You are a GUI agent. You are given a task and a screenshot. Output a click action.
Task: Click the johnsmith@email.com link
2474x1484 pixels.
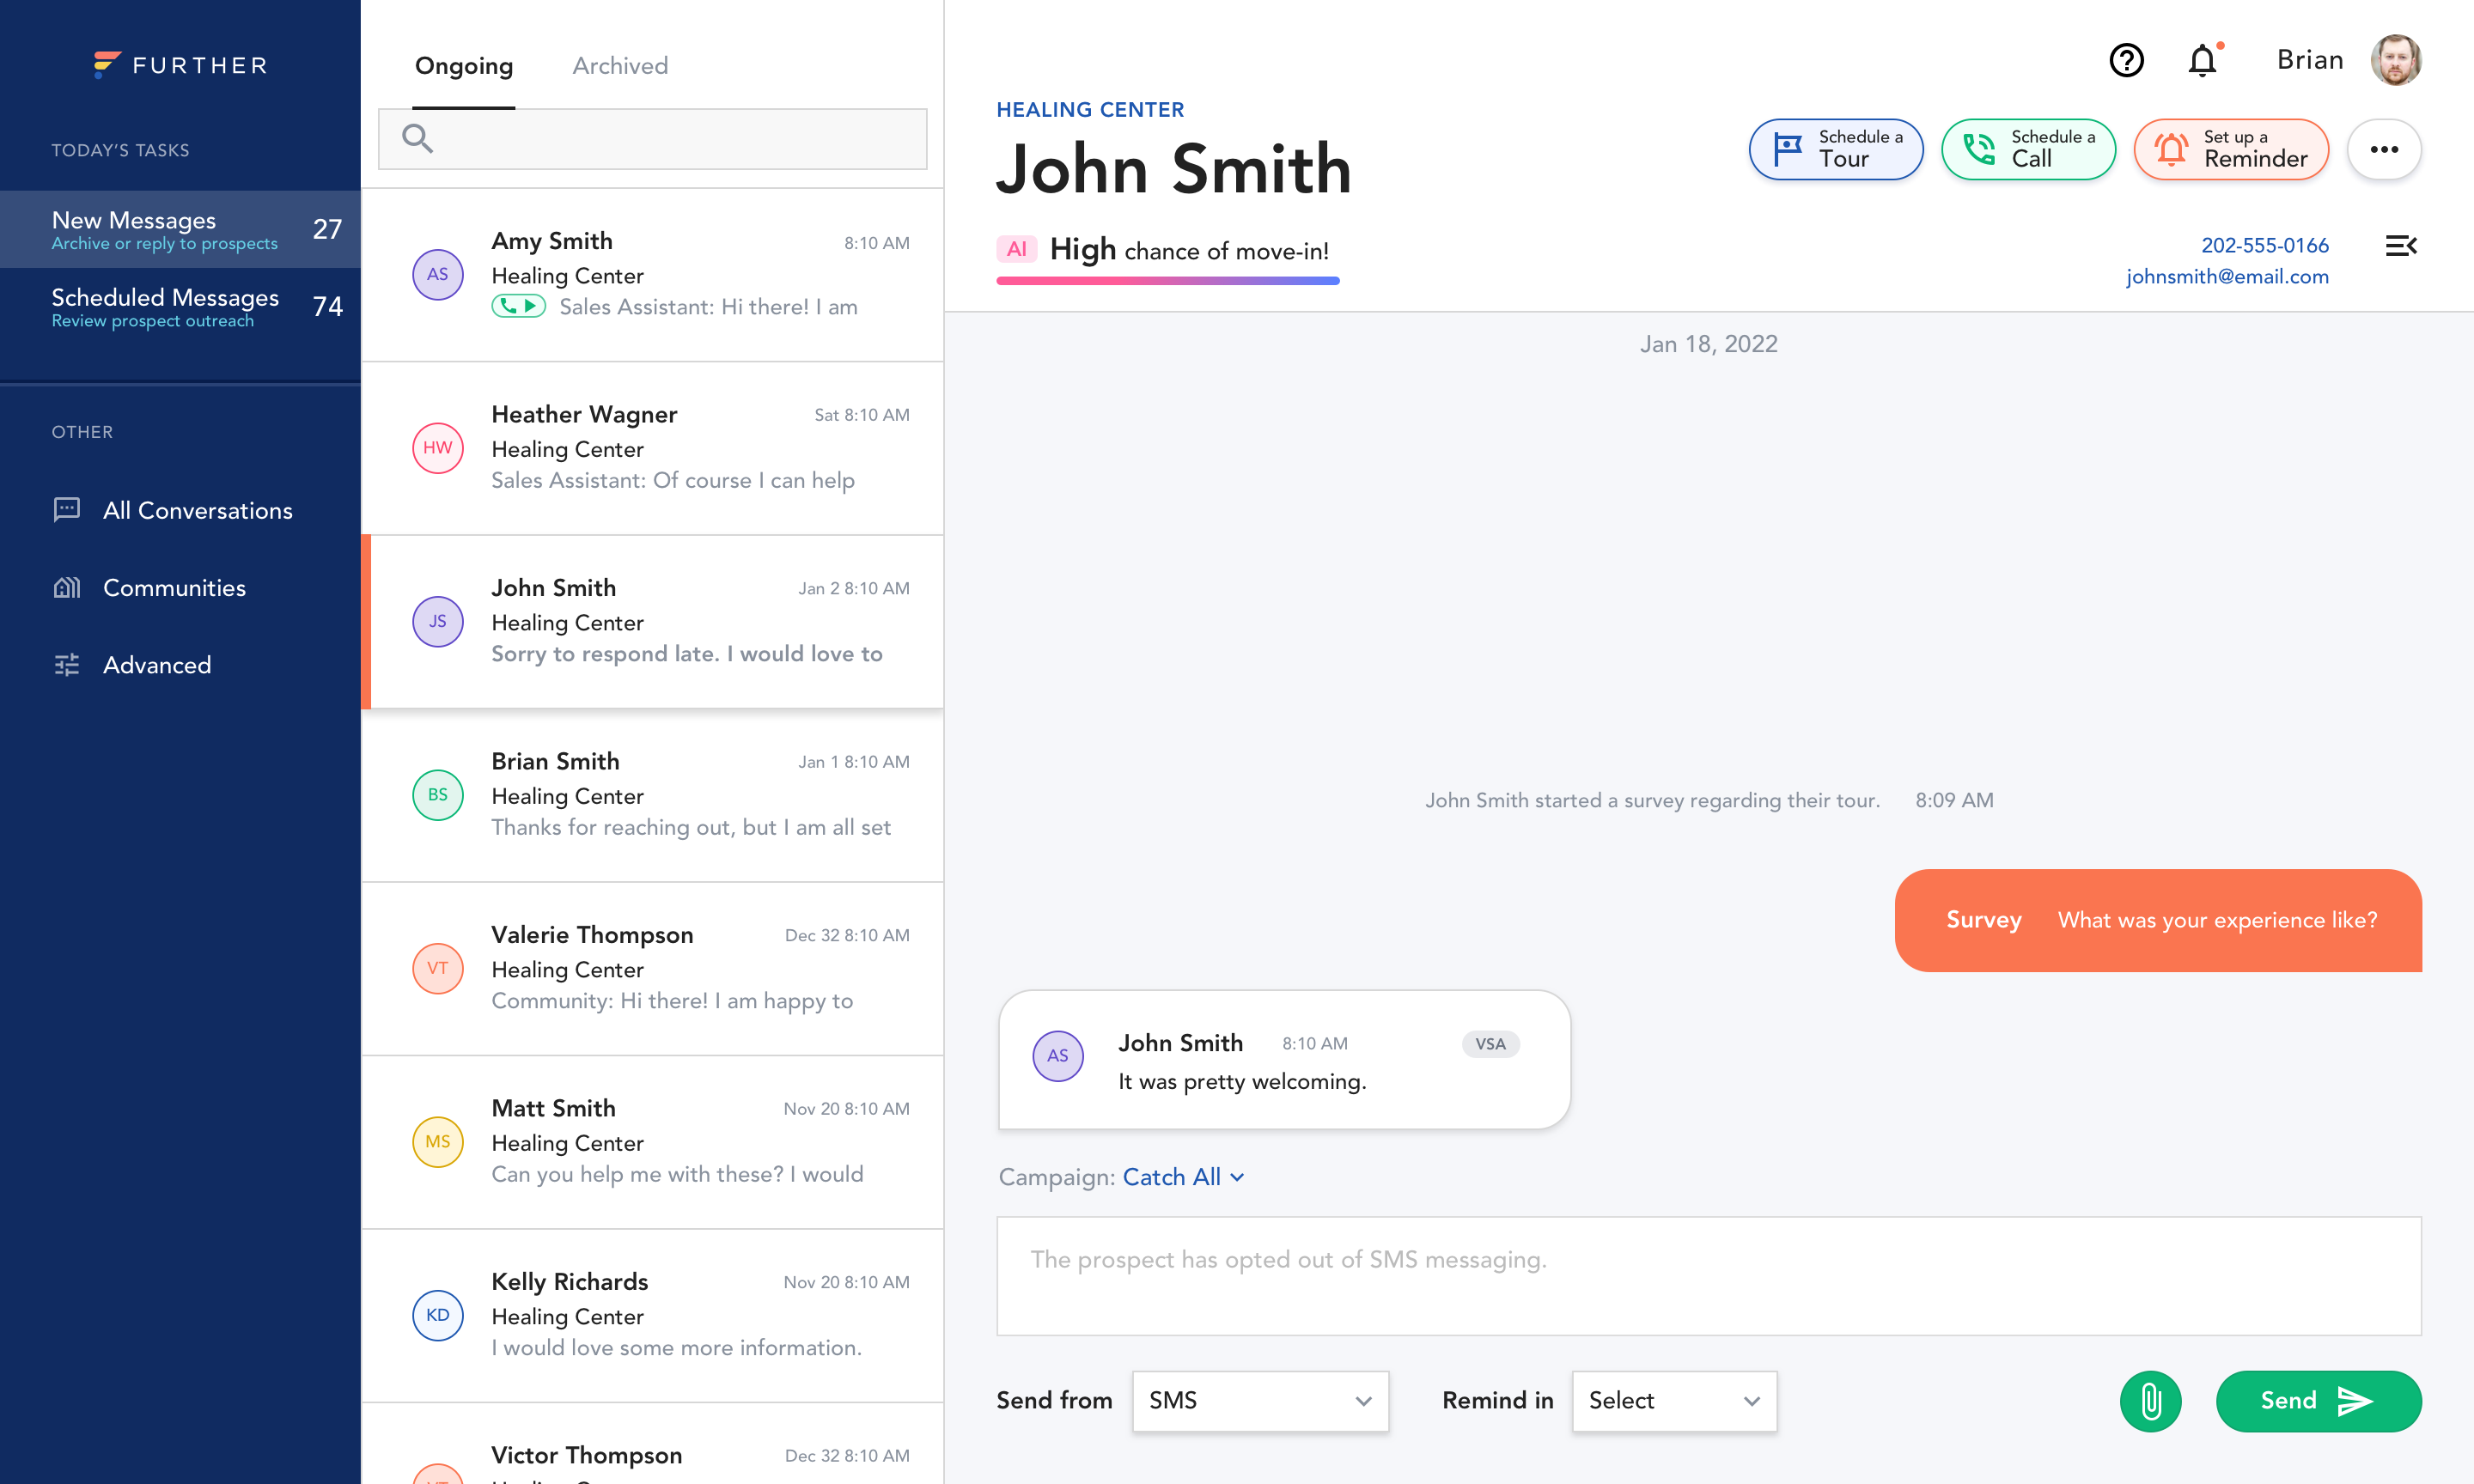pos(2227,277)
